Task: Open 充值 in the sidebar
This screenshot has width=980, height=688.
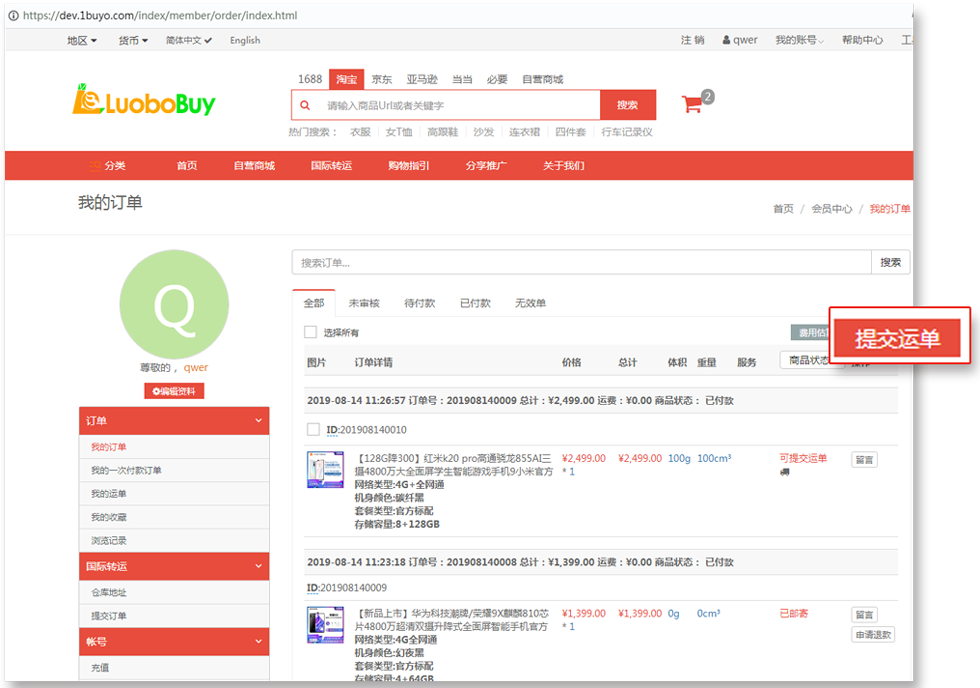Action: [100, 667]
